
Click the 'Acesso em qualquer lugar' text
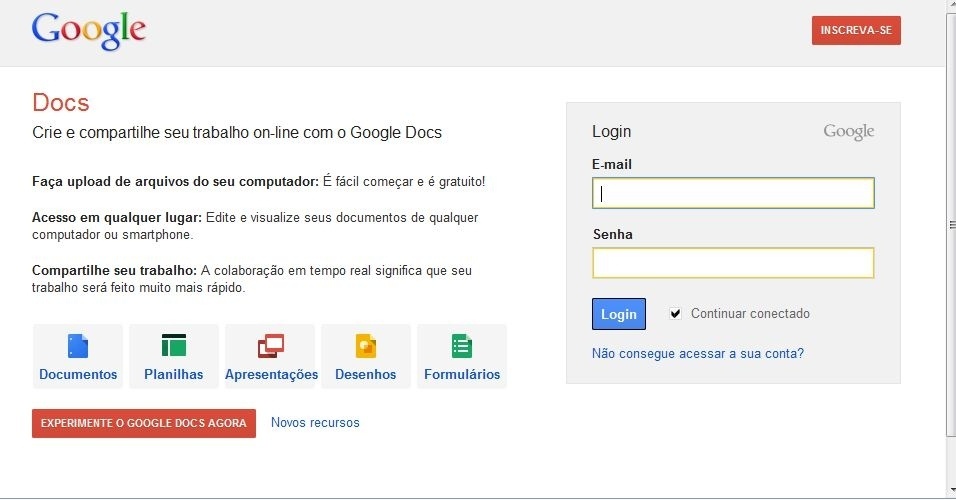pos(116,218)
